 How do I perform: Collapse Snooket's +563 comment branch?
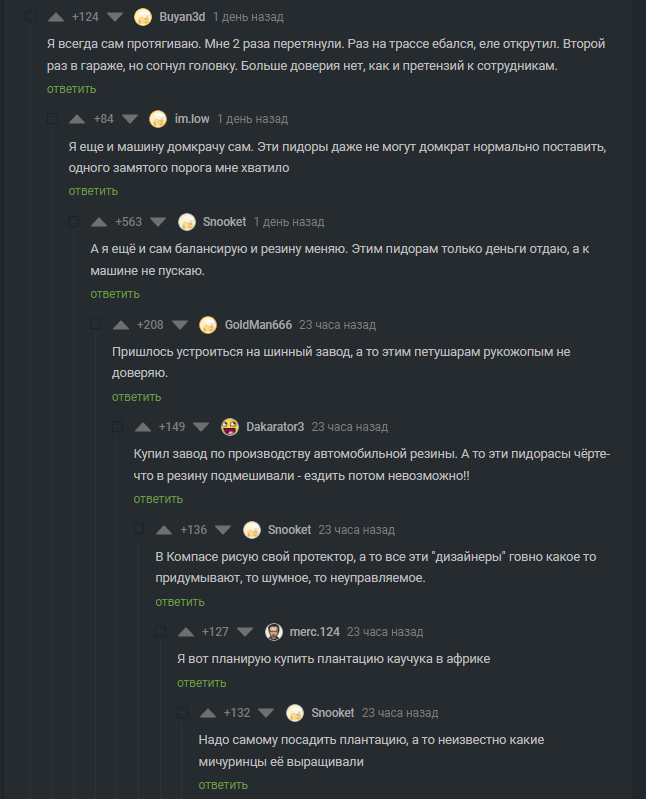click(74, 222)
